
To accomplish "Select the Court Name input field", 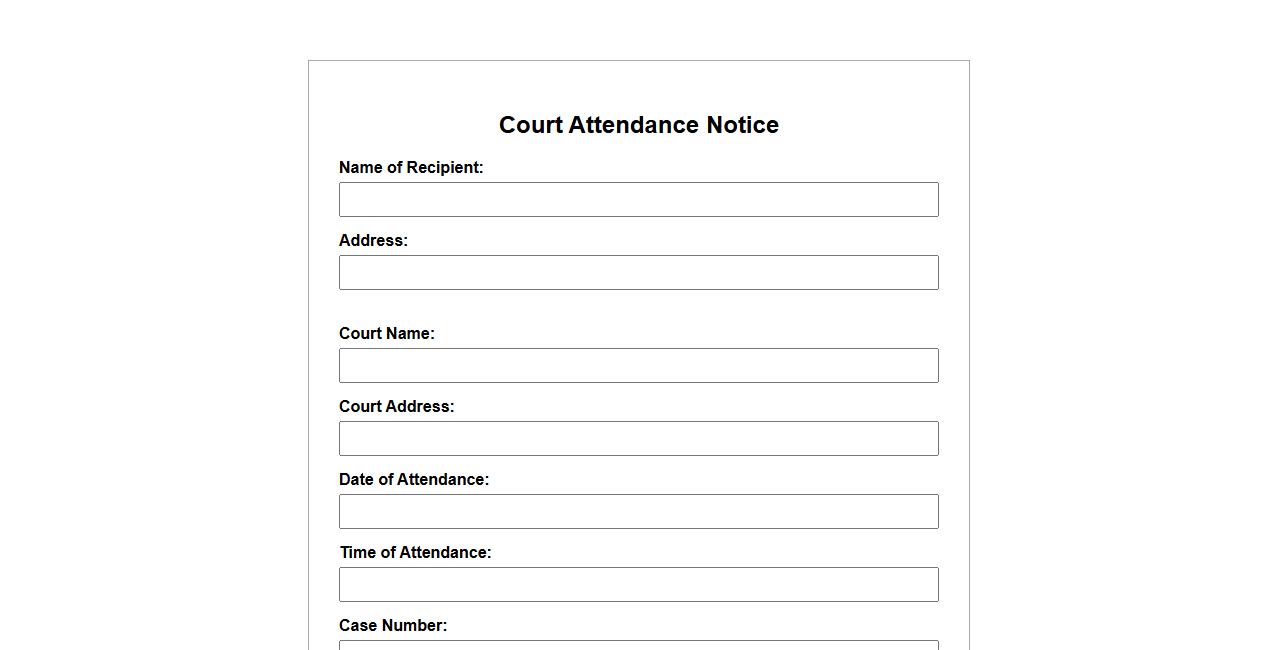I will [x=638, y=365].
